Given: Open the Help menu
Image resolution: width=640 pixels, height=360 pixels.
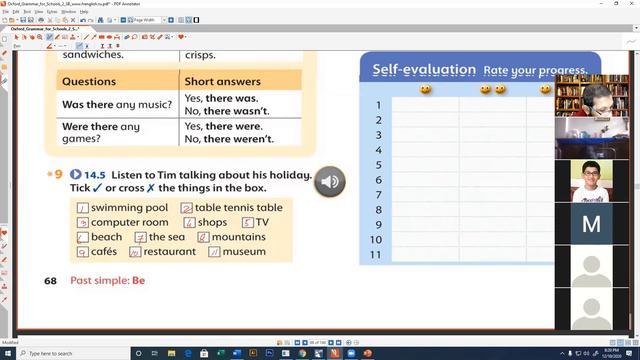Looking at the screenshot, I should [x=84, y=12].
